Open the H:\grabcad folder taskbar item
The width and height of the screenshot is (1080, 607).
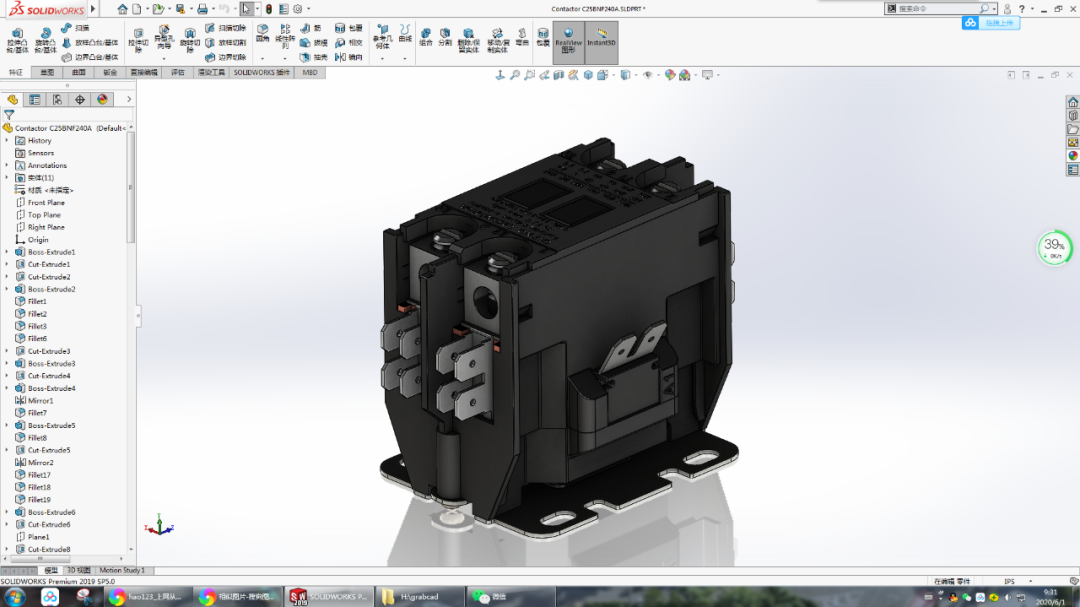click(420, 597)
